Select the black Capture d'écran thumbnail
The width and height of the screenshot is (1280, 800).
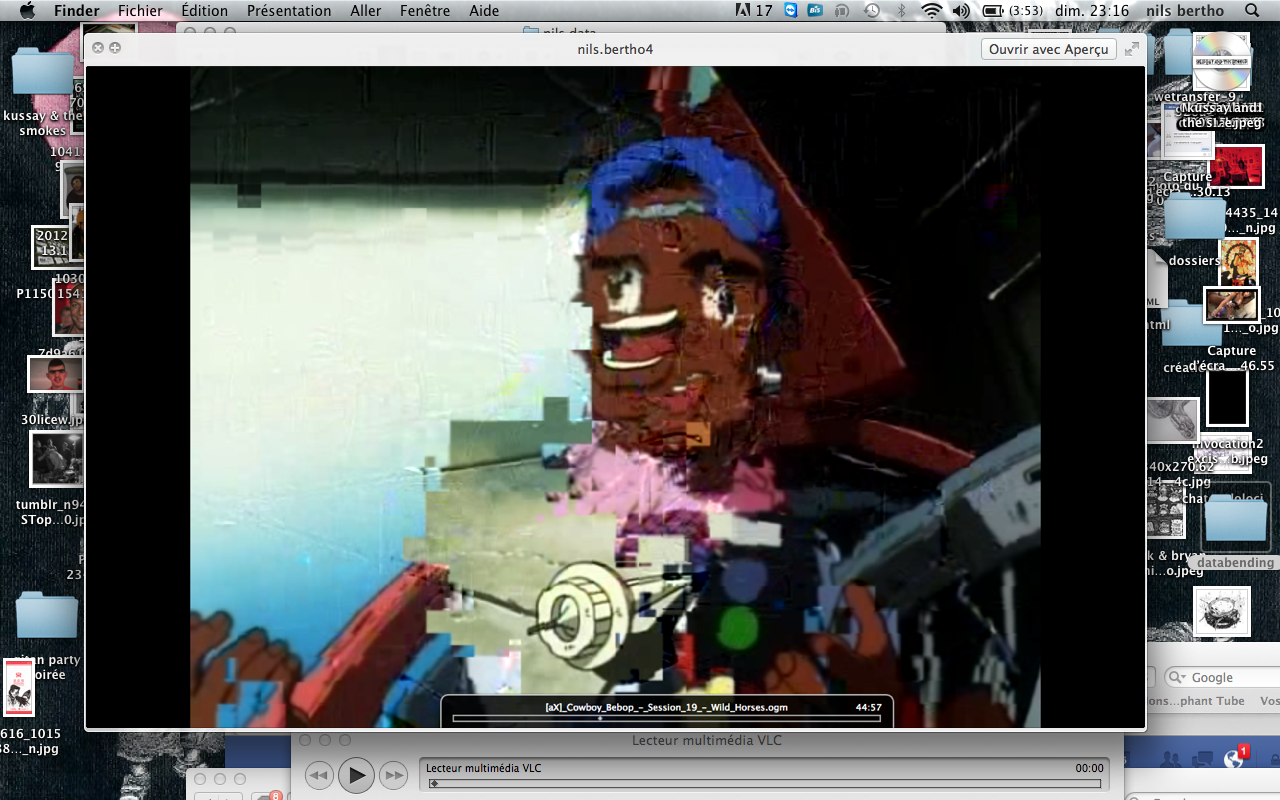coord(1227,398)
